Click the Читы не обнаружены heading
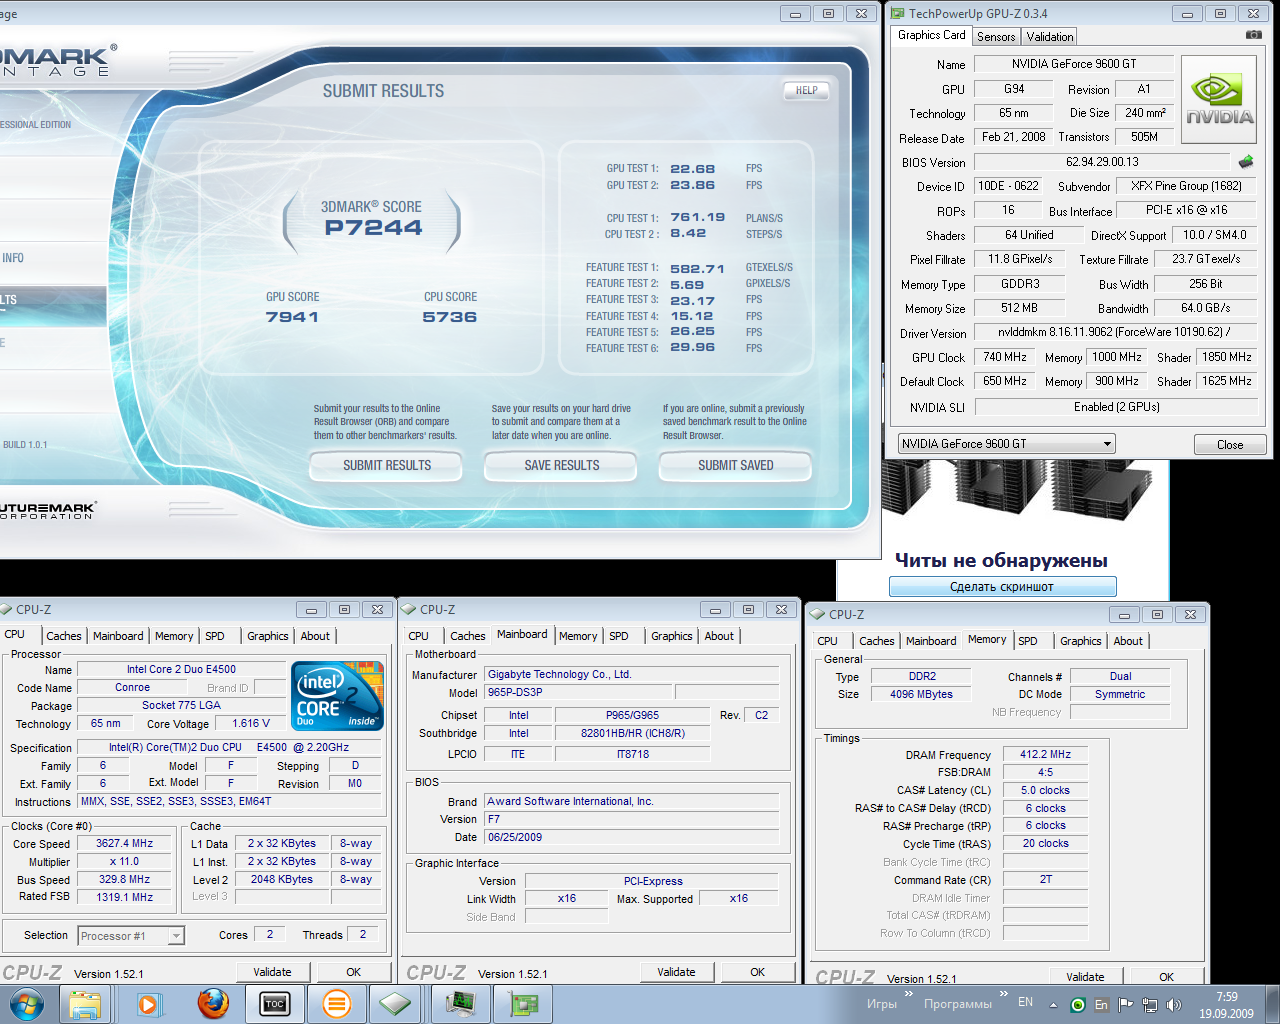The width and height of the screenshot is (1280, 1024). (1001, 560)
